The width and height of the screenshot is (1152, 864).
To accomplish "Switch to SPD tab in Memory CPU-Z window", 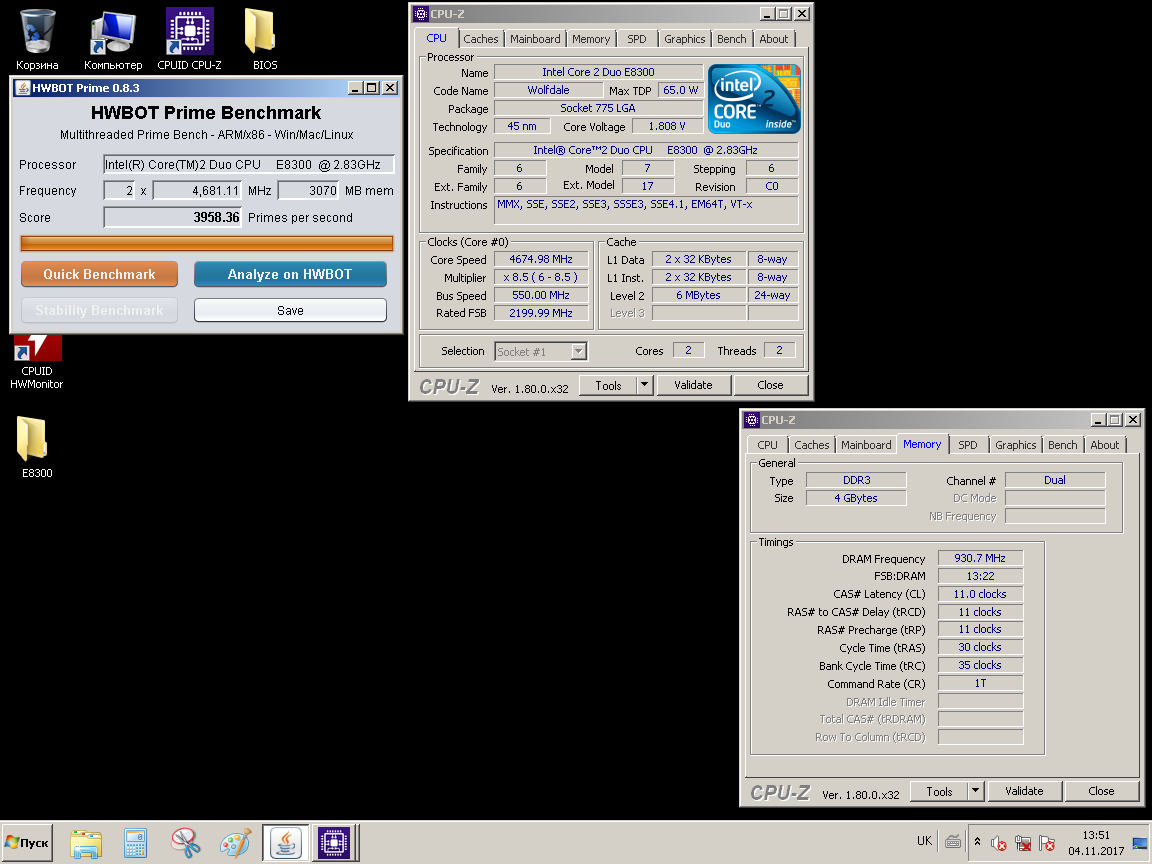I will (968, 445).
